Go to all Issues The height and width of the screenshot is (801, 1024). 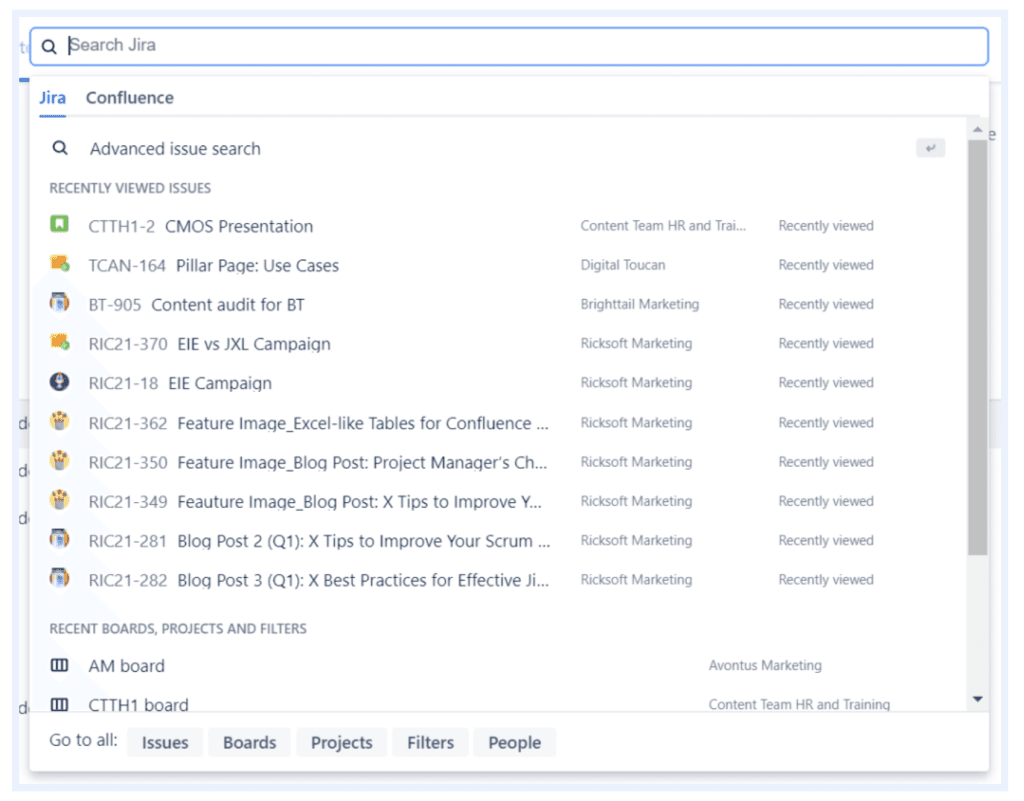(x=165, y=742)
